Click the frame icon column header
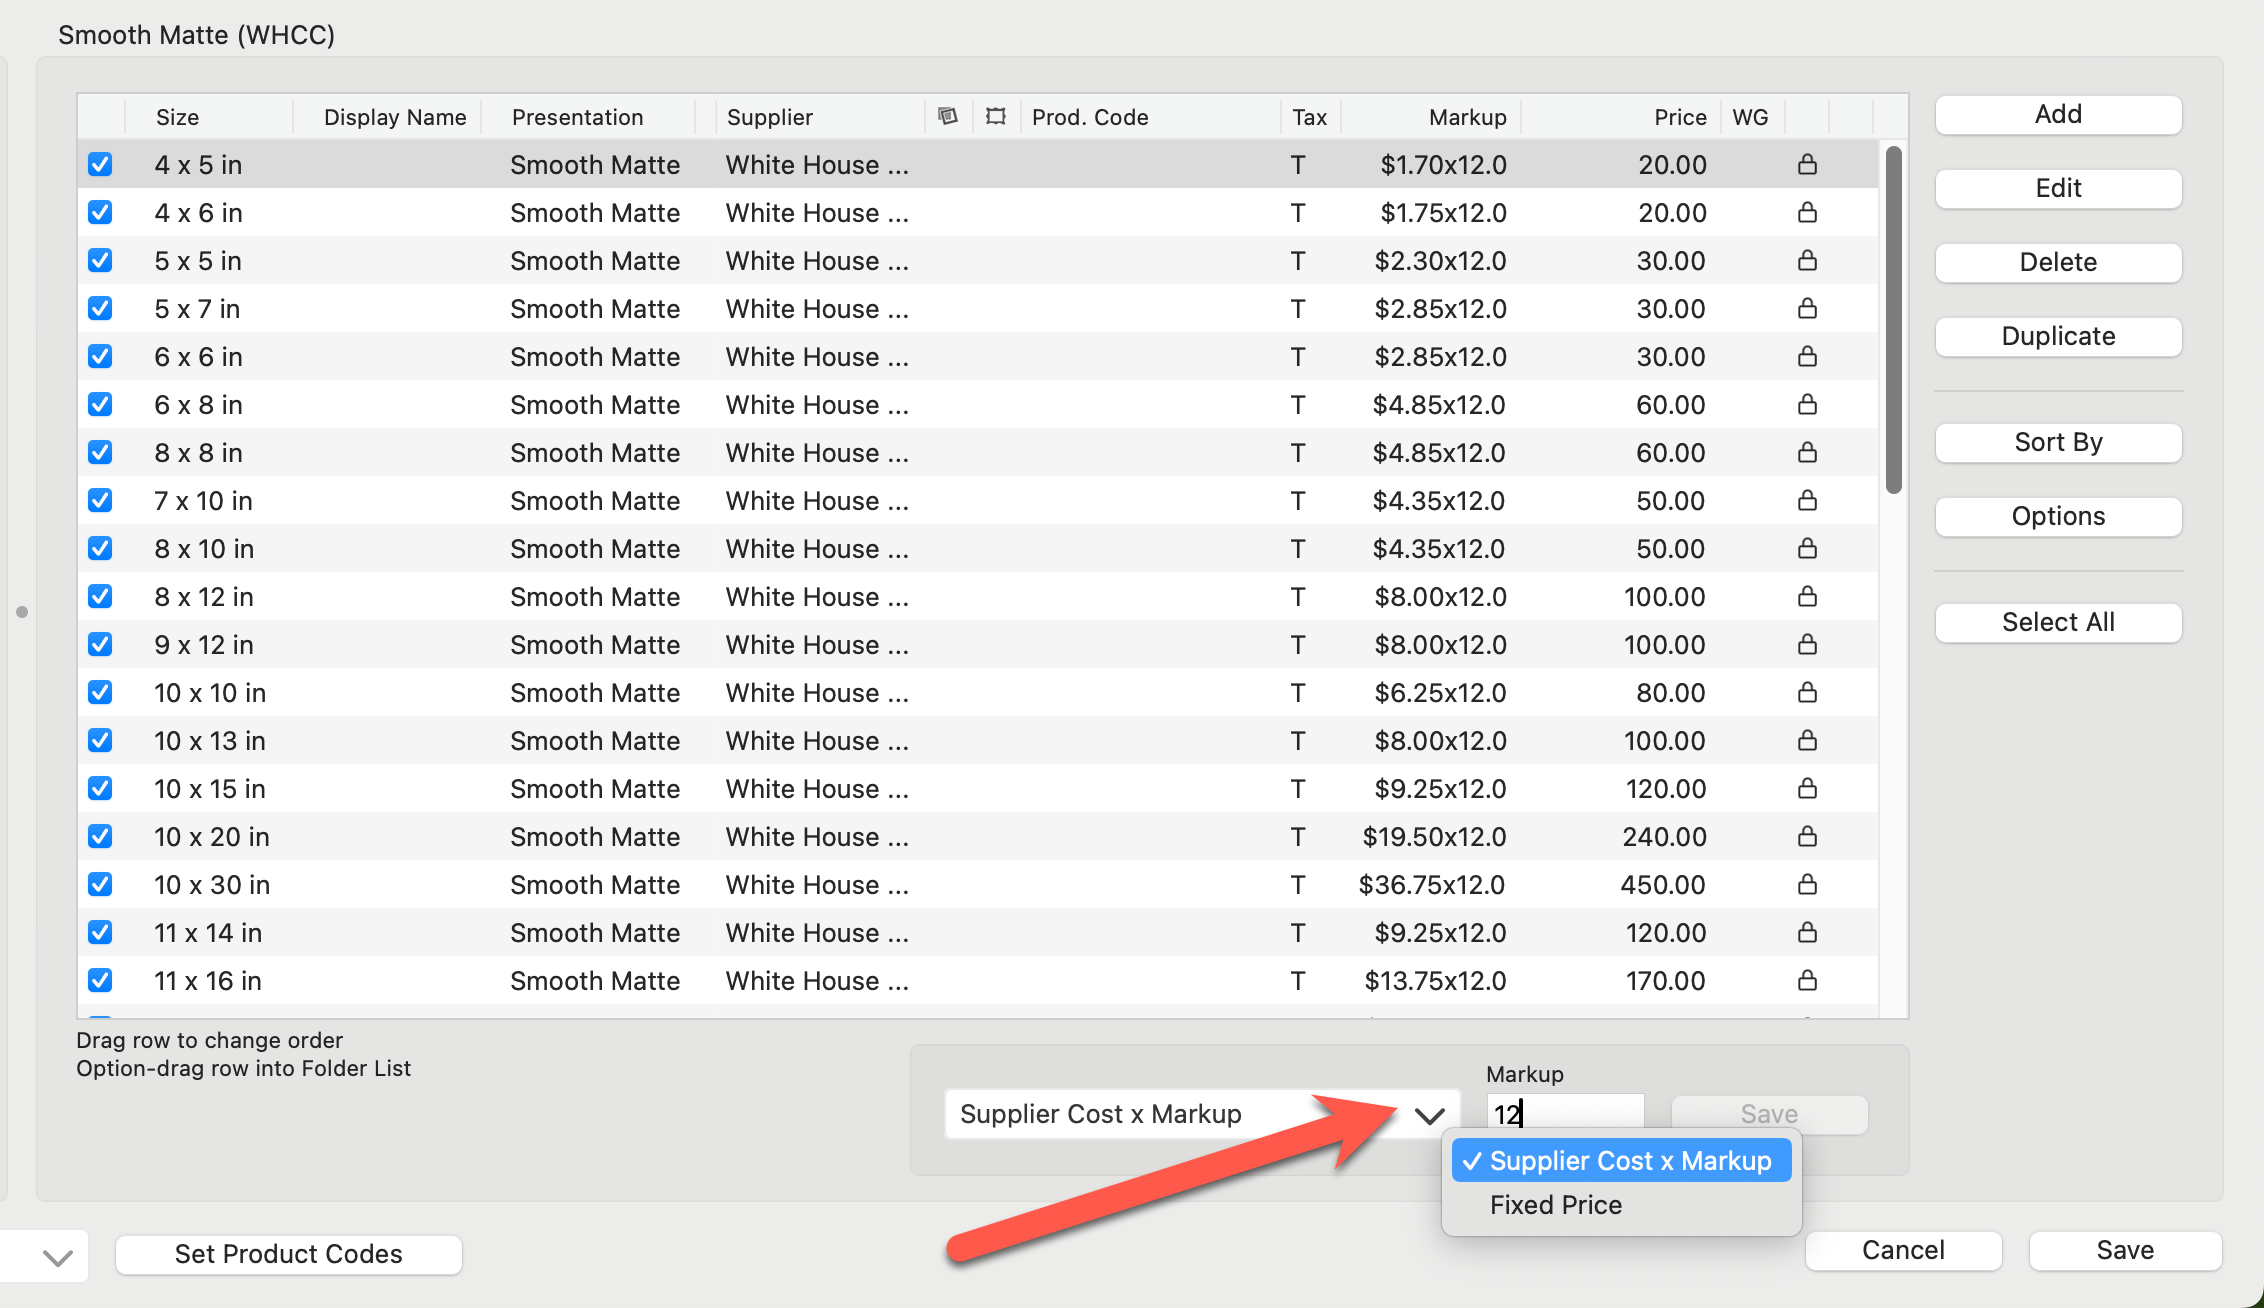The height and width of the screenshot is (1308, 2264). click(995, 117)
